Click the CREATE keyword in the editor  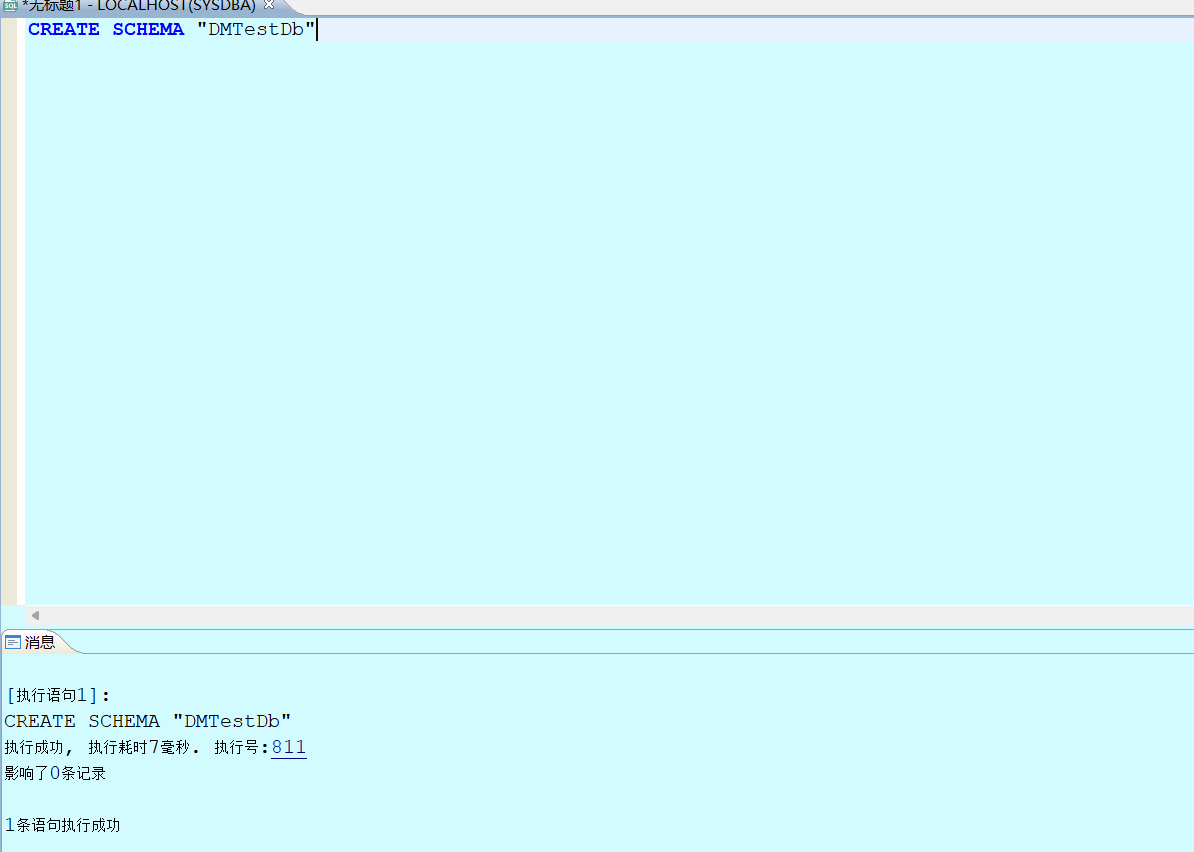pos(64,30)
